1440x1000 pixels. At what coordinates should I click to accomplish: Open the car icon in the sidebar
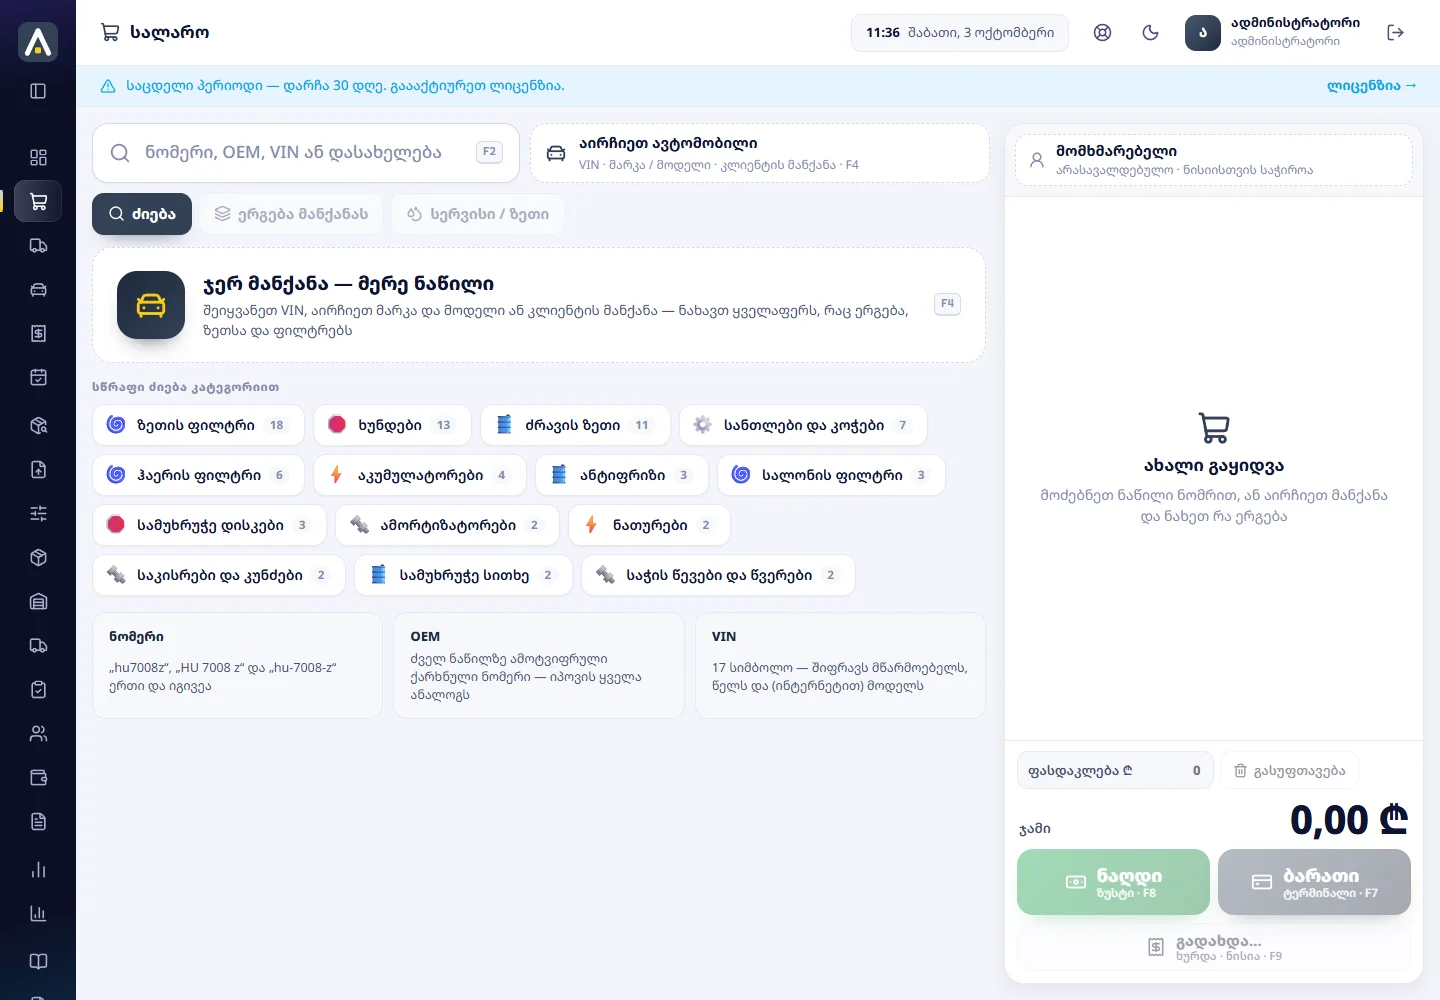[x=38, y=289]
